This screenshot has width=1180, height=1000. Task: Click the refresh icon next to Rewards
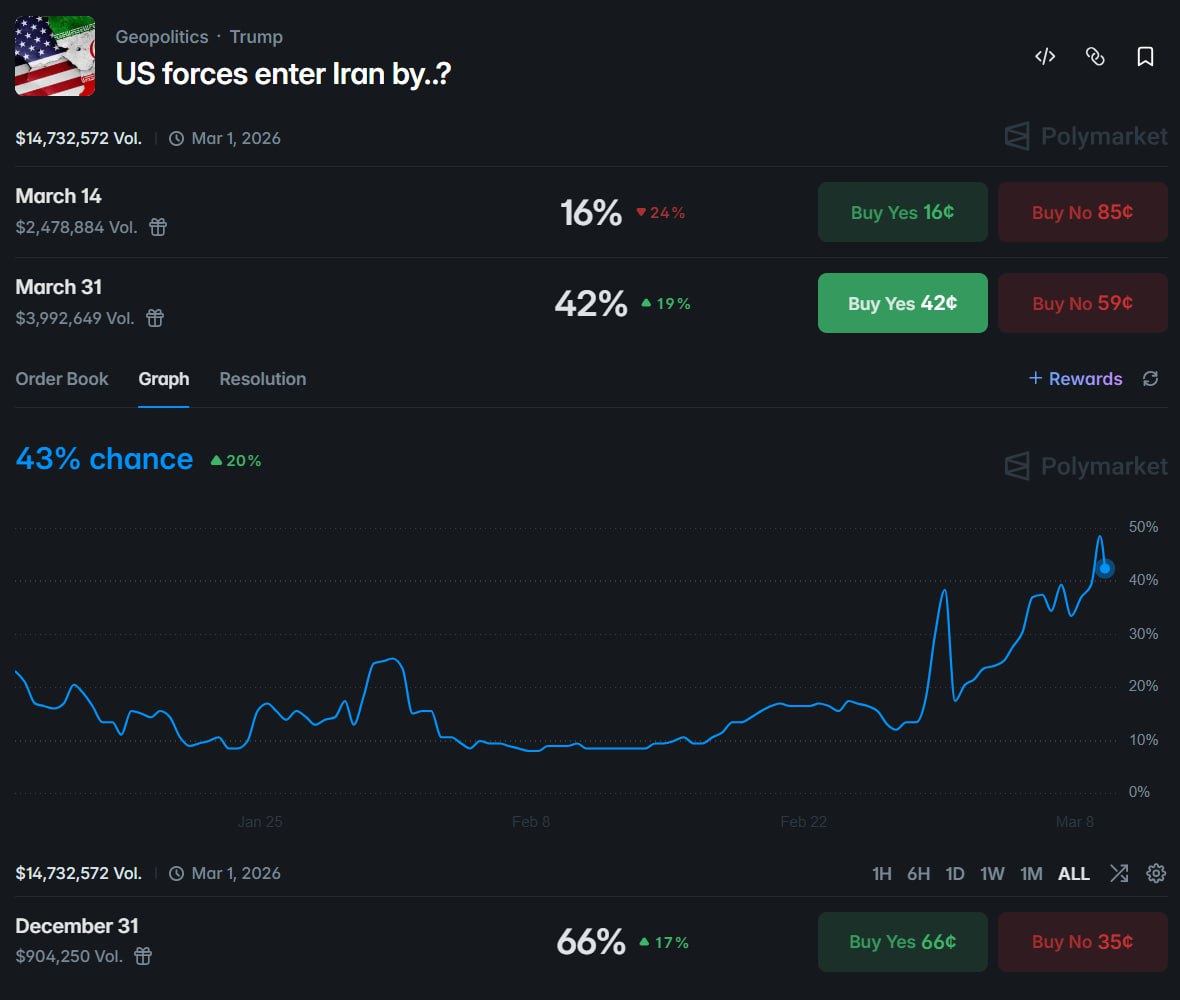coord(1151,379)
